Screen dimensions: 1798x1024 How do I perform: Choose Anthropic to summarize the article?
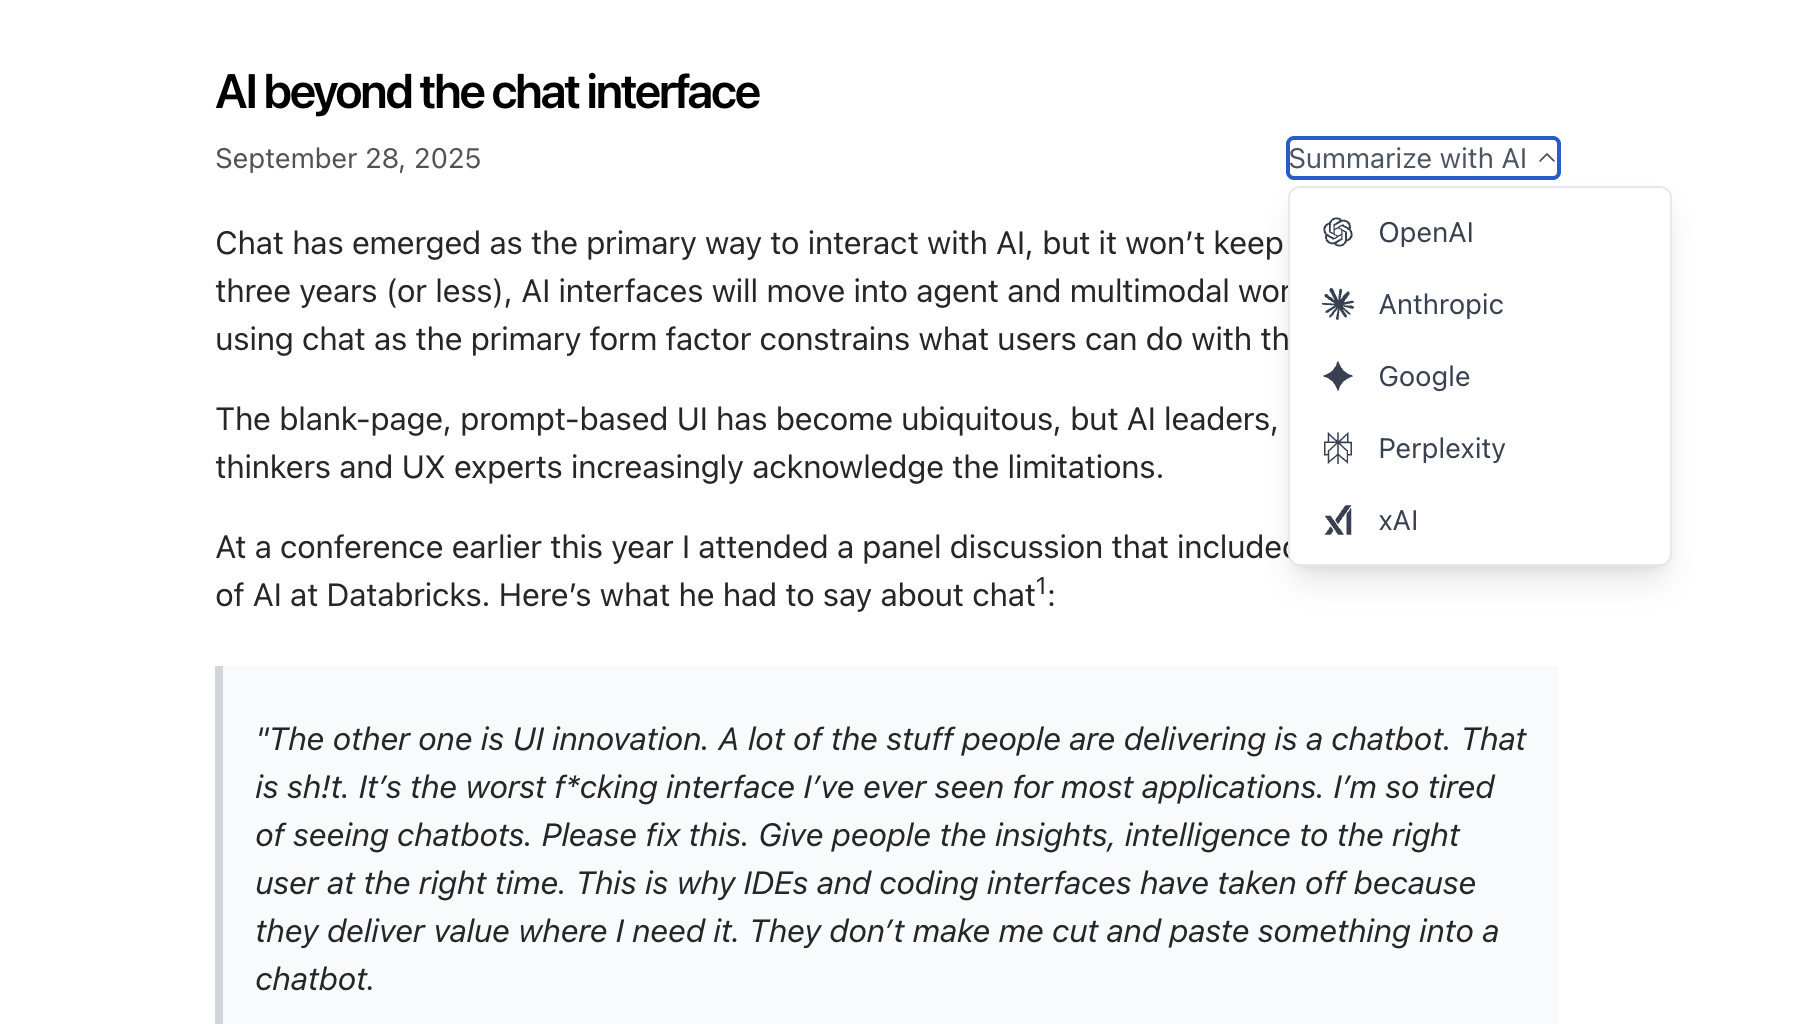tap(1441, 304)
